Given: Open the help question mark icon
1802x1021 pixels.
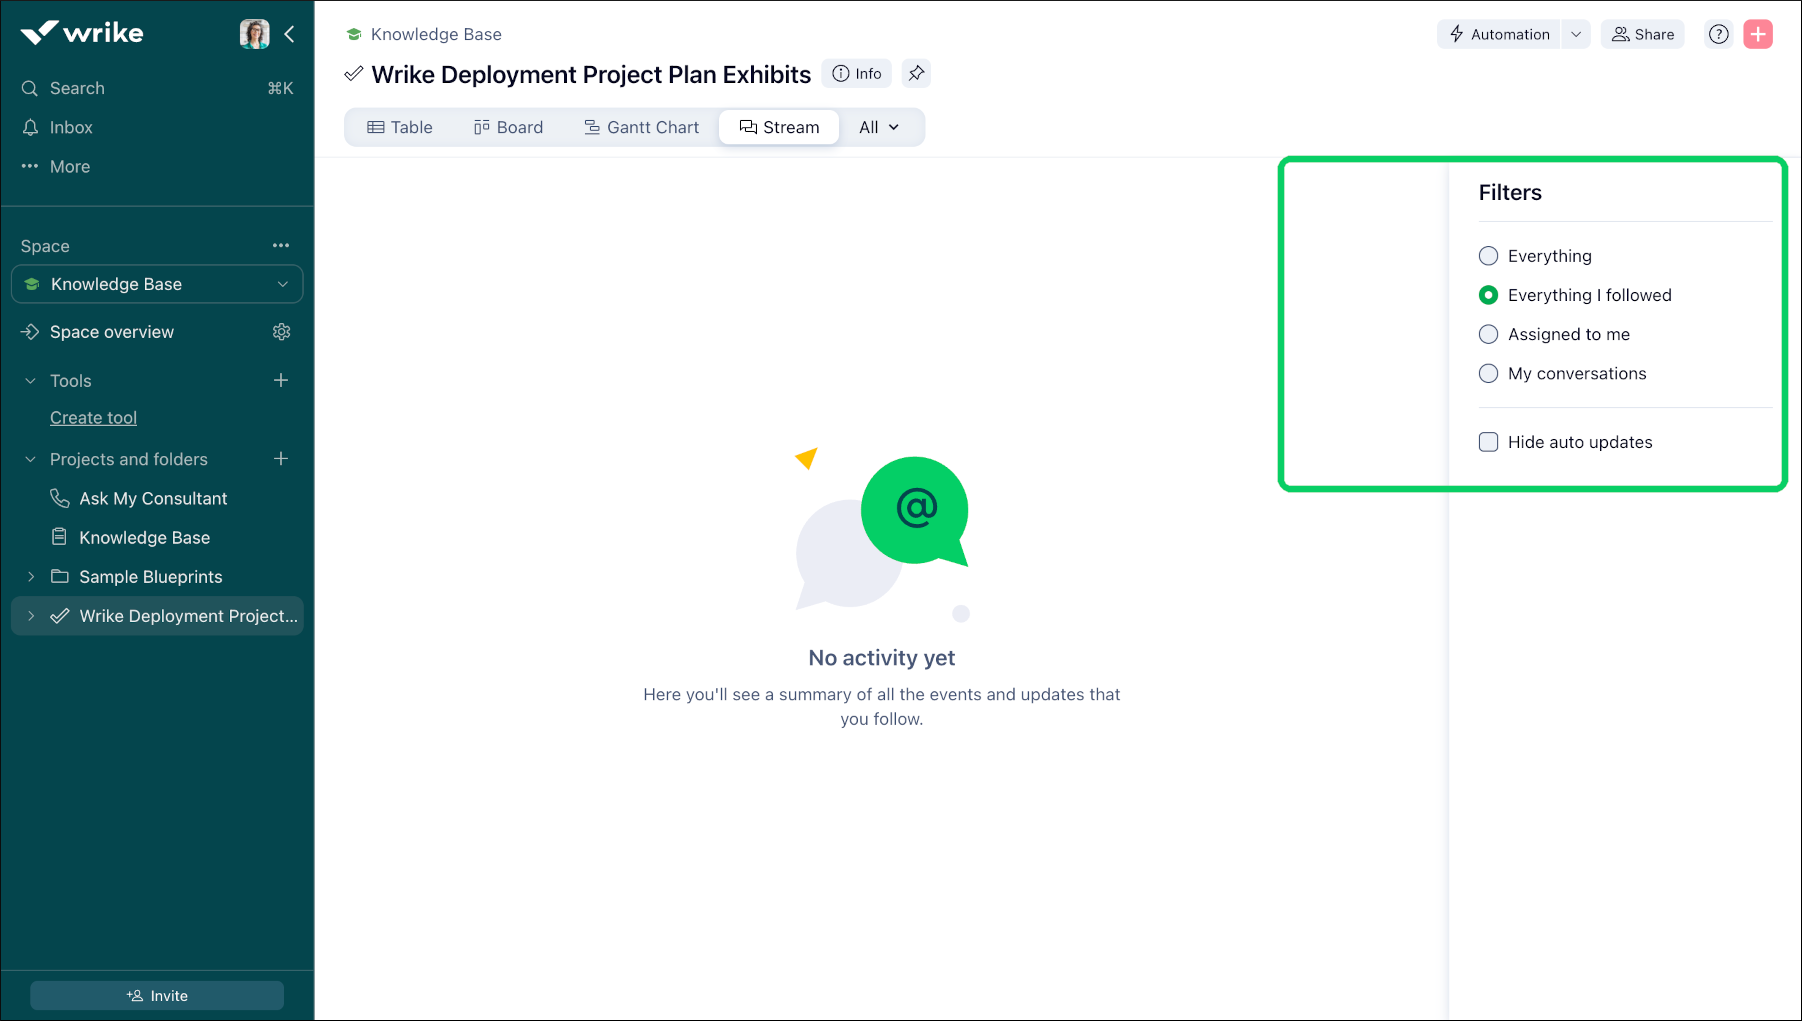Looking at the screenshot, I should pos(1718,34).
